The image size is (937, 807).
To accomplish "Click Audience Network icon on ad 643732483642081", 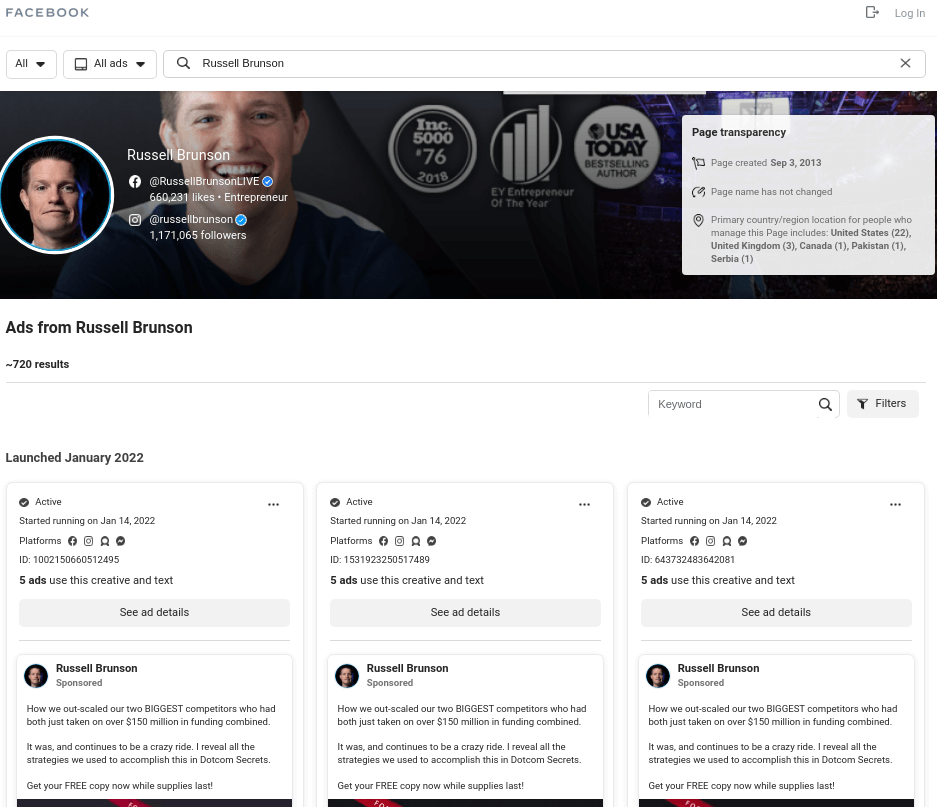I will click(x=727, y=541).
